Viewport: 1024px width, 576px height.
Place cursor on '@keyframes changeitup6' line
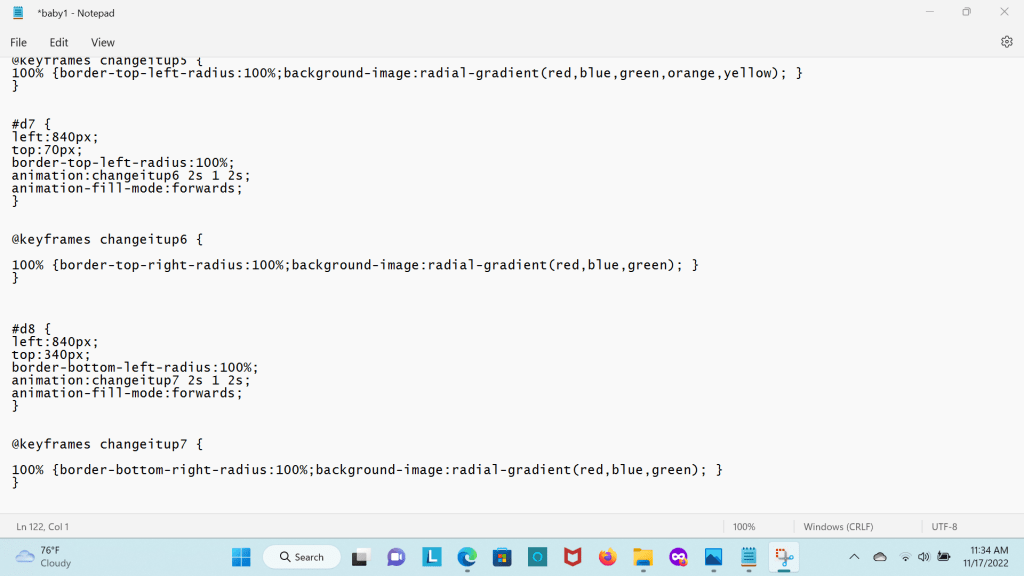[107, 240]
